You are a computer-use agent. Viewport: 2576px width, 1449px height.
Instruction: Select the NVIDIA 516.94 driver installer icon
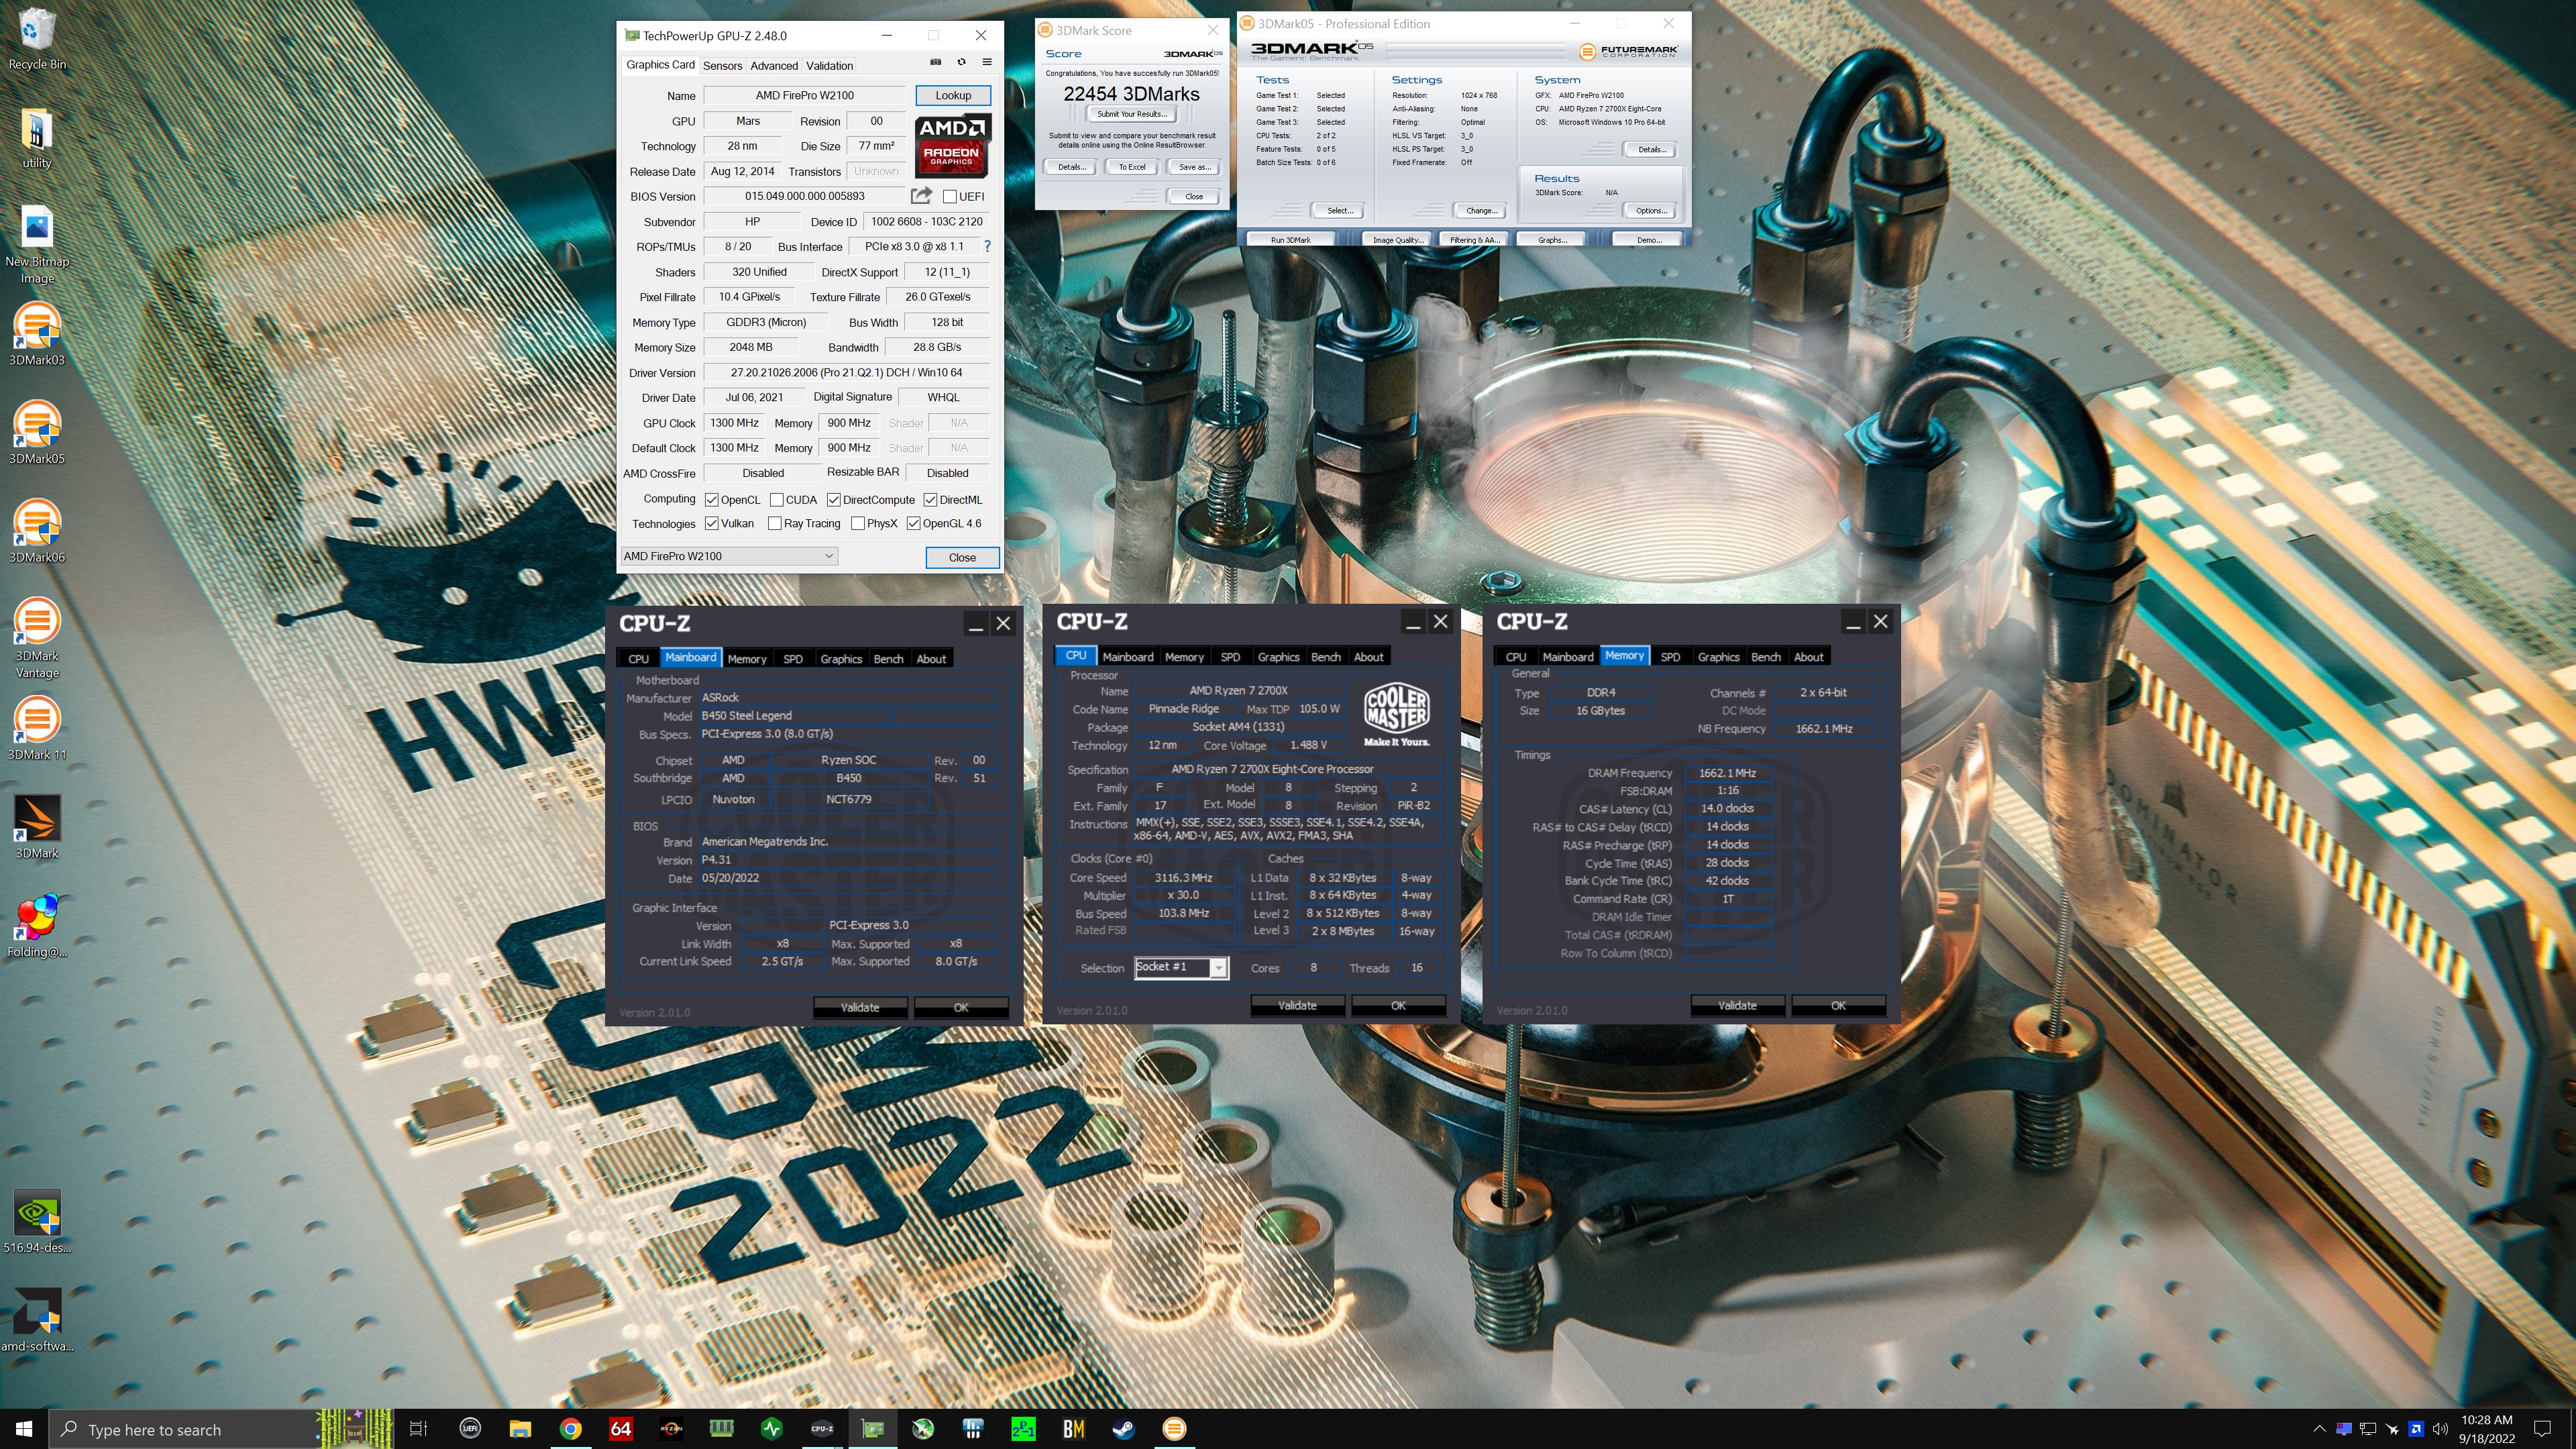pyautogui.click(x=37, y=1222)
